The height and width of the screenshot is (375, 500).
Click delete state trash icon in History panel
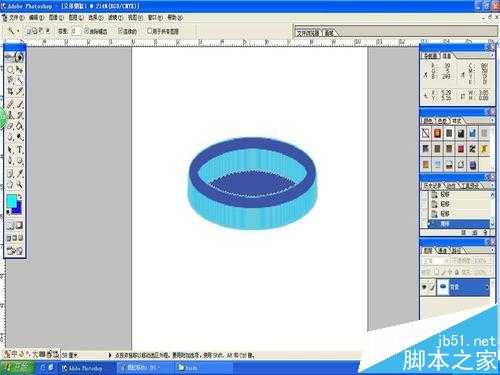tap(485, 233)
